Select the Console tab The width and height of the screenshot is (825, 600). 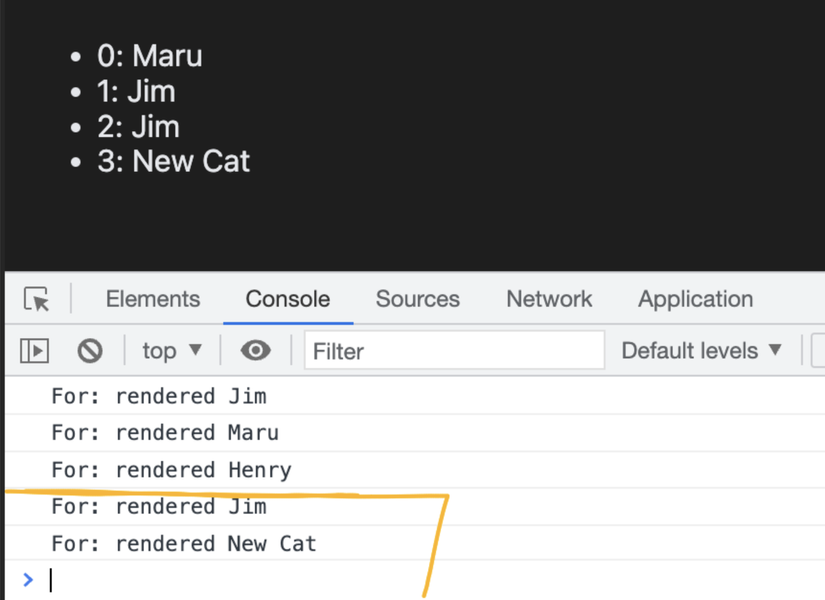pos(288,299)
